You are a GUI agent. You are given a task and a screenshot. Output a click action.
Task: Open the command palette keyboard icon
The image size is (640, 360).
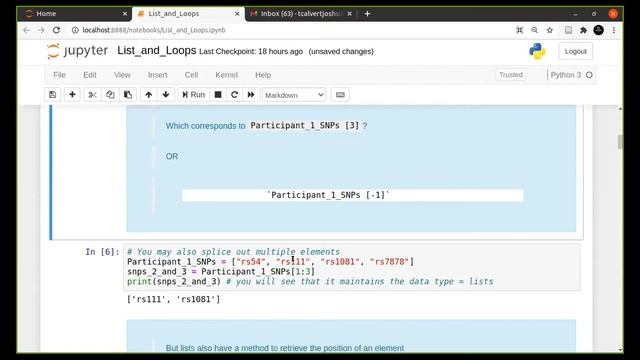340,95
